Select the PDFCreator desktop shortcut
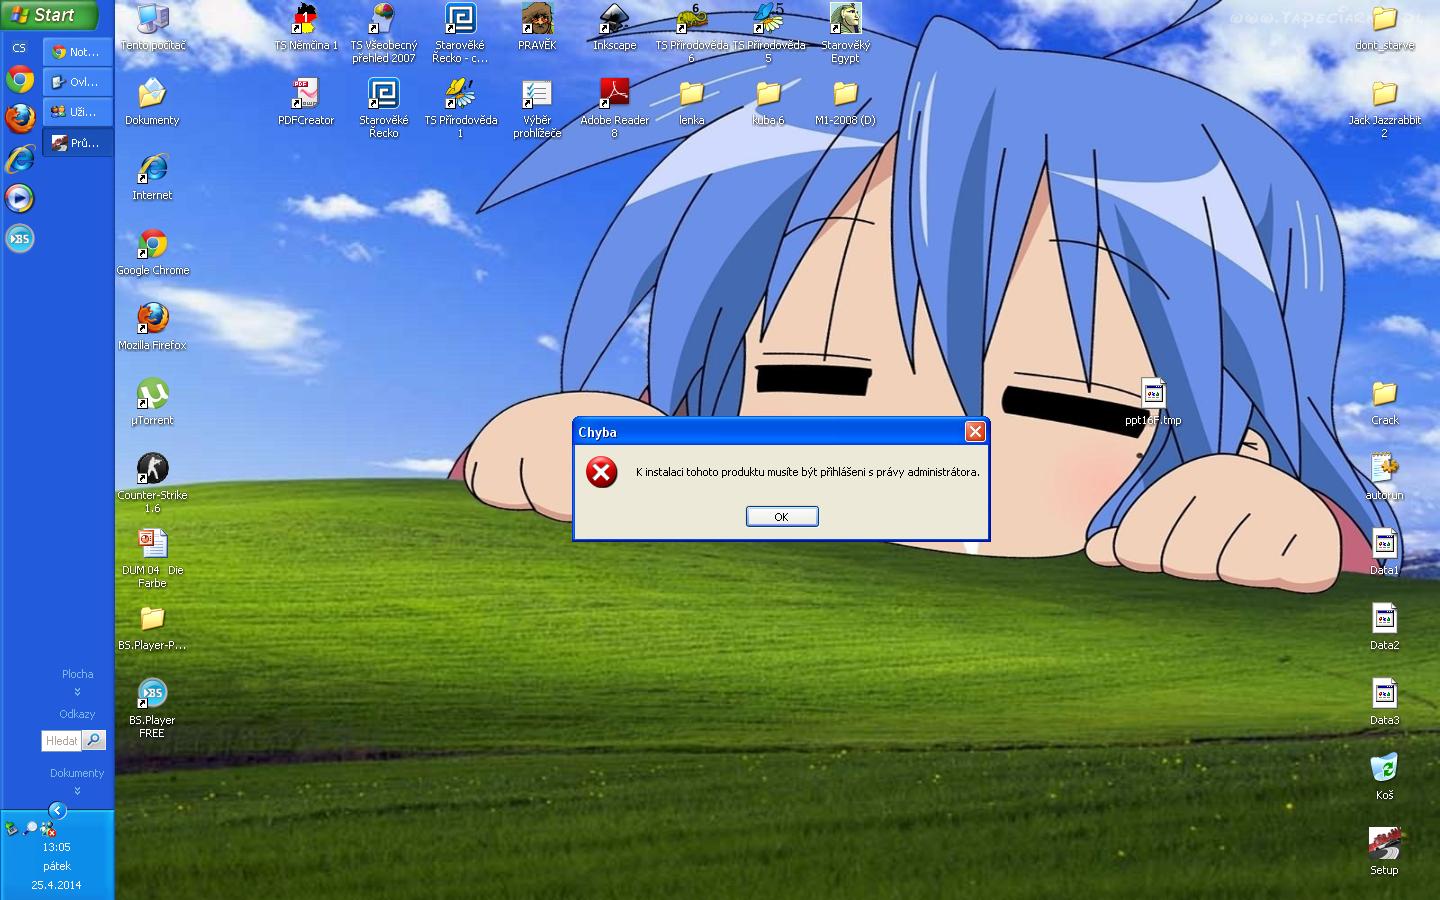The height and width of the screenshot is (900, 1440). pyautogui.click(x=306, y=102)
